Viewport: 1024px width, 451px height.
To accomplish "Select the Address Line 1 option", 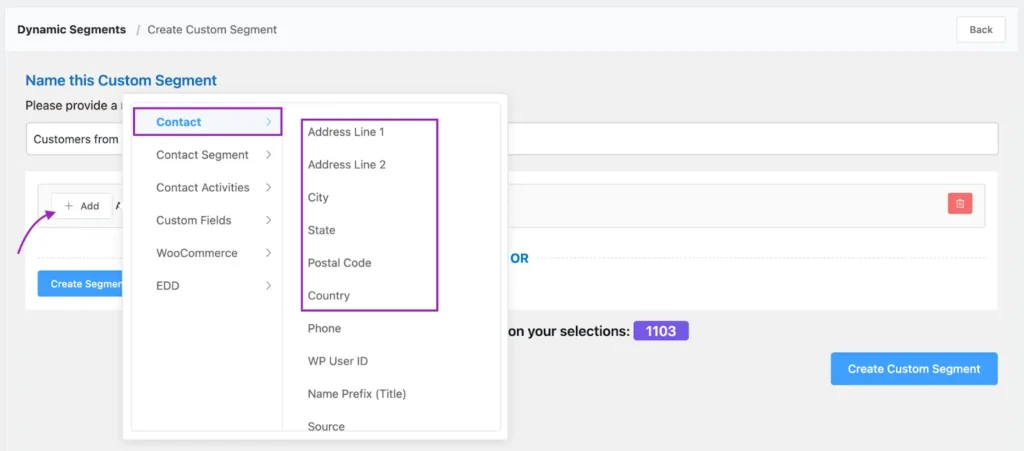I will click(346, 132).
